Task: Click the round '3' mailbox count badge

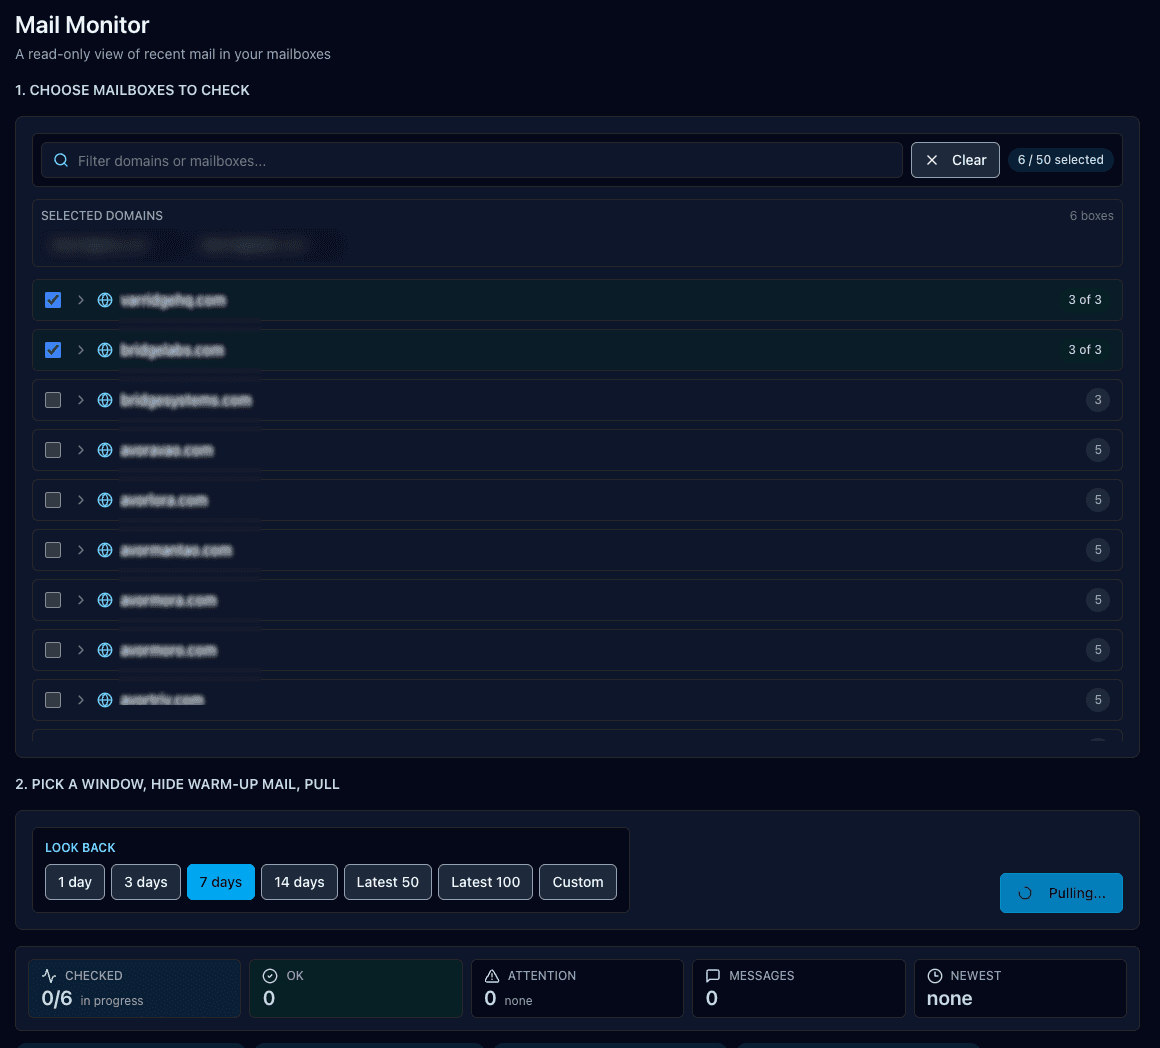Action: (x=1098, y=400)
